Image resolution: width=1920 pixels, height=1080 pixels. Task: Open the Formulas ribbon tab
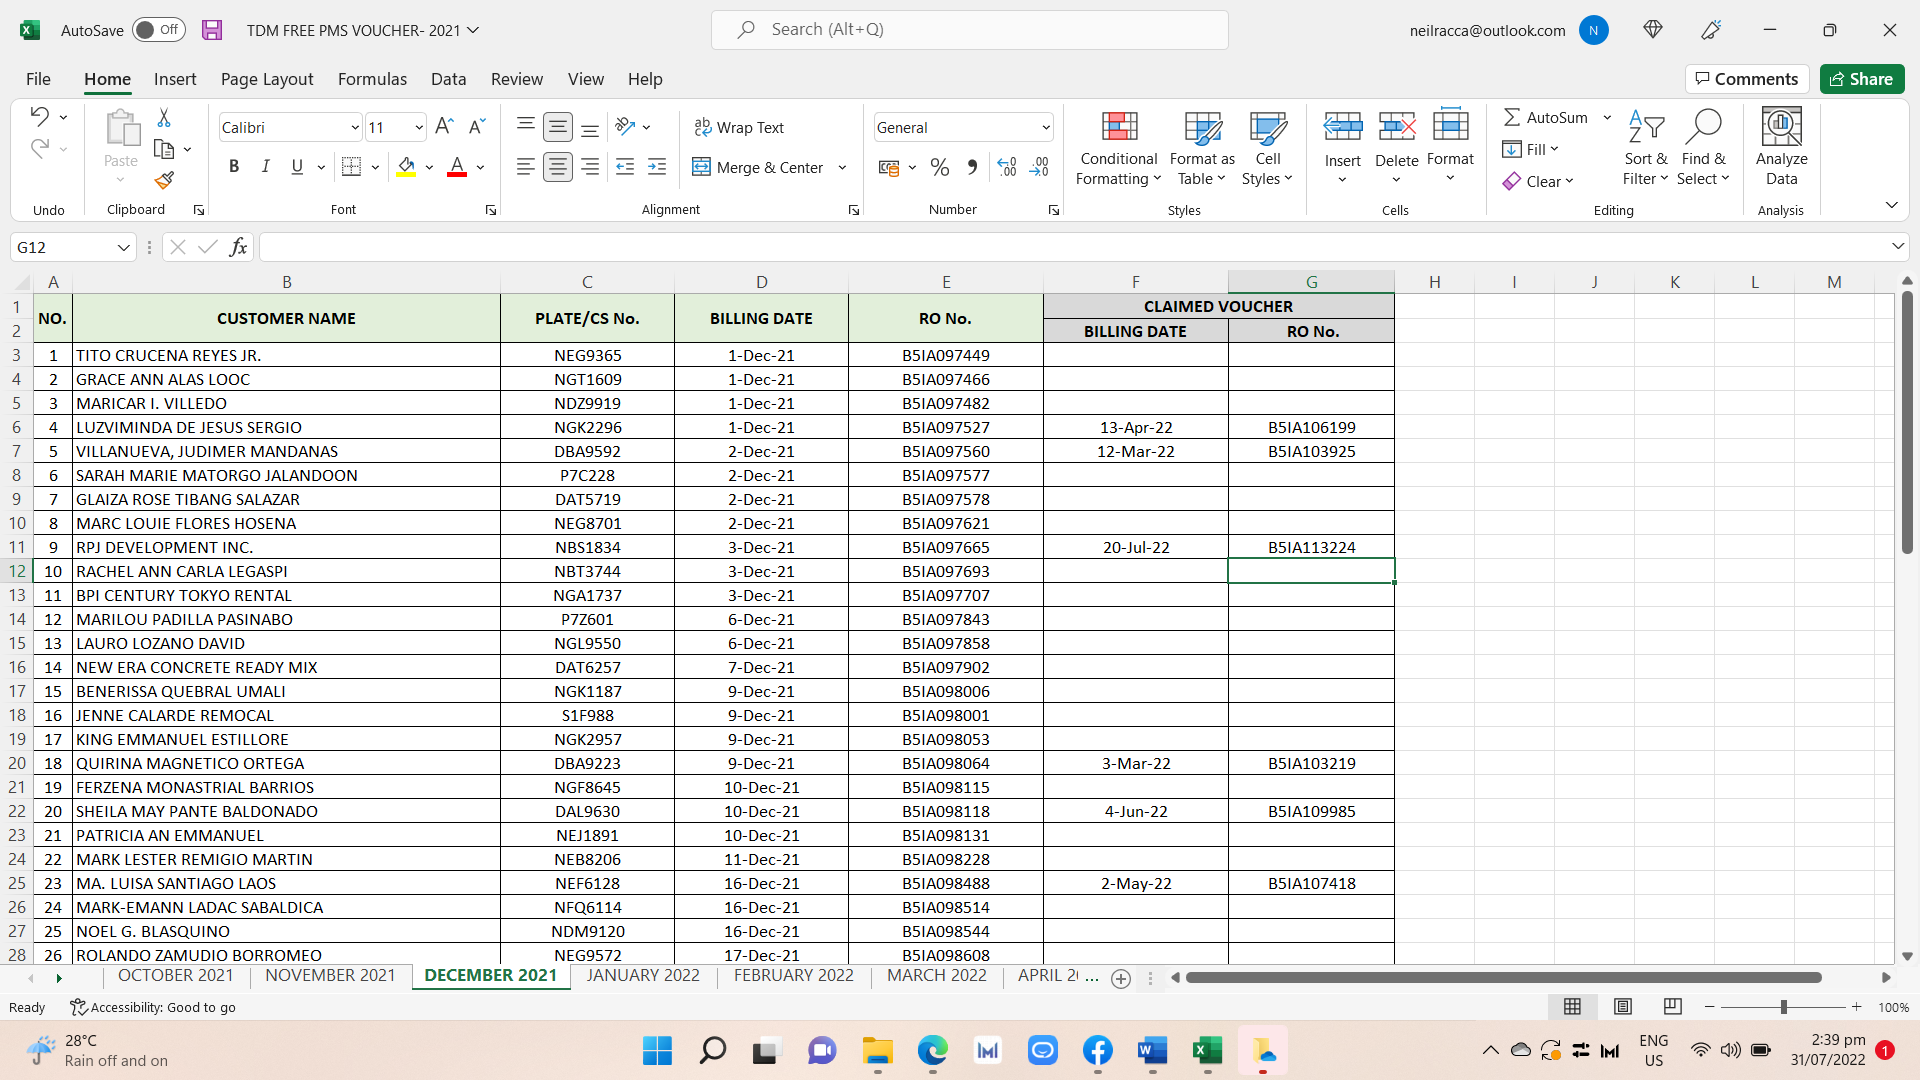[372, 79]
